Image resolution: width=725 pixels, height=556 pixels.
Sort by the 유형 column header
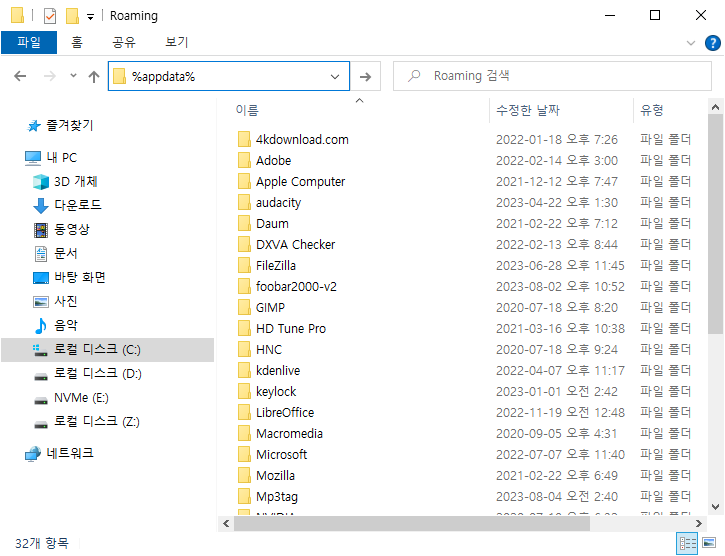pyautogui.click(x=651, y=110)
